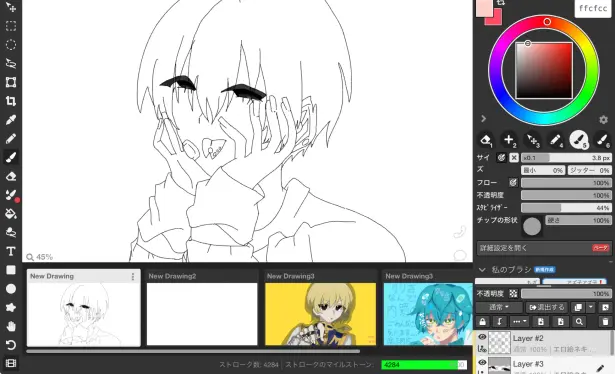The height and width of the screenshot is (374, 615).
Task: Click the rotate view tool icon
Action: [11, 345]
